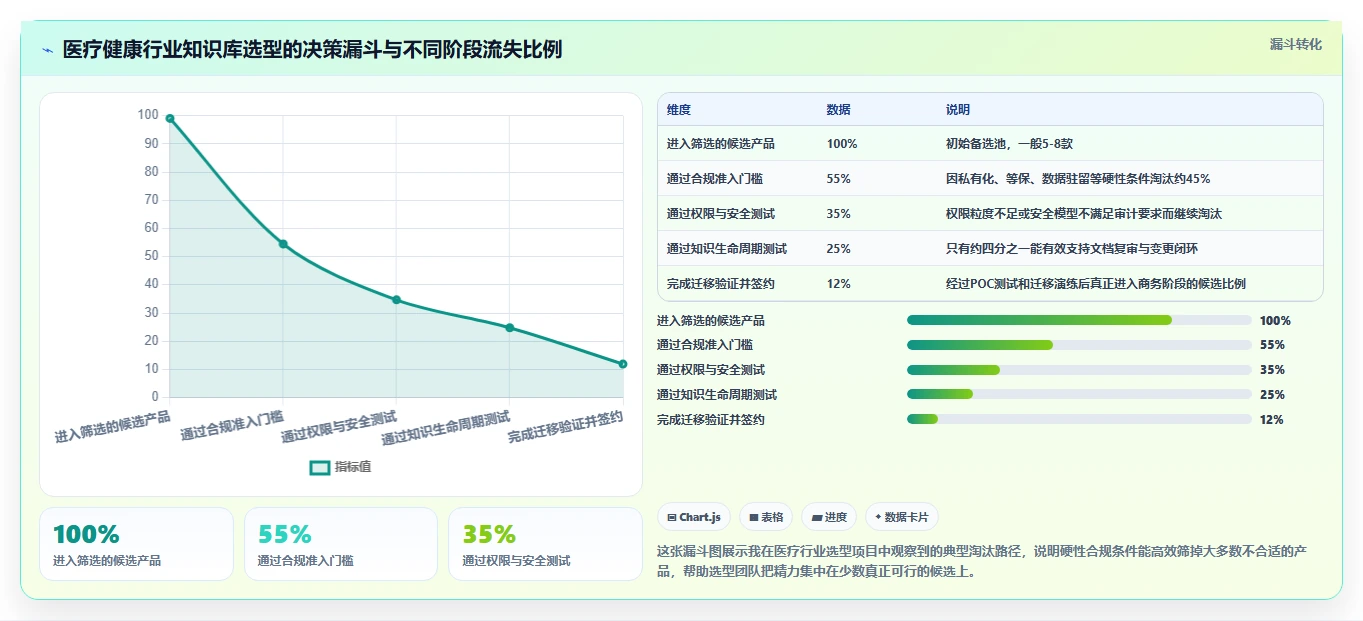Click x-axis label 通过权限与安全测试

[339, 427]
